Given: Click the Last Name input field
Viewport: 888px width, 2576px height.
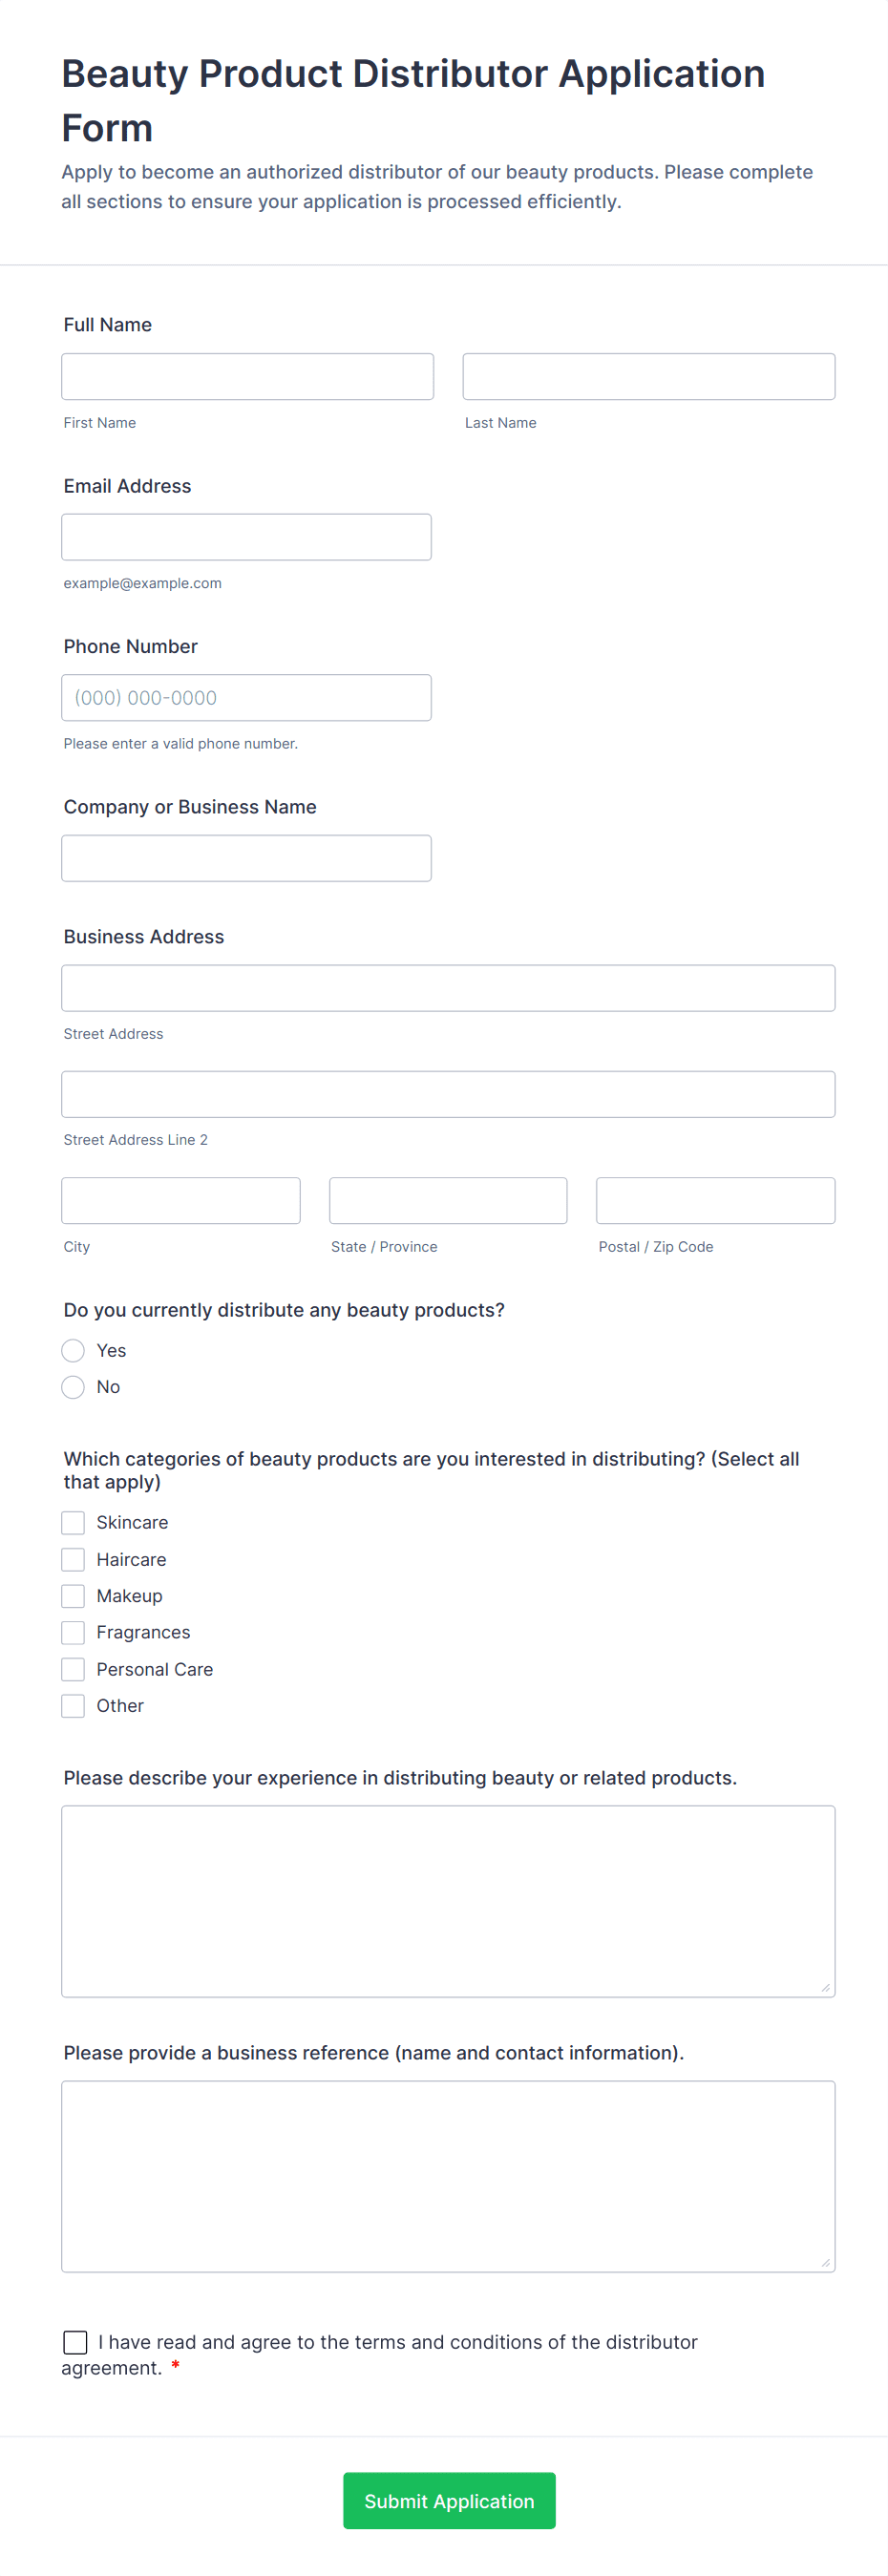Looking at the screenshot, I should click(x=648, y=376).
